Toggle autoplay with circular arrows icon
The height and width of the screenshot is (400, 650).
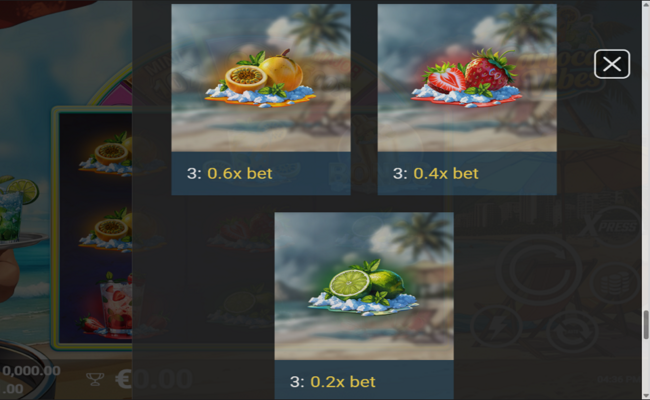click(x=572, y=330)
